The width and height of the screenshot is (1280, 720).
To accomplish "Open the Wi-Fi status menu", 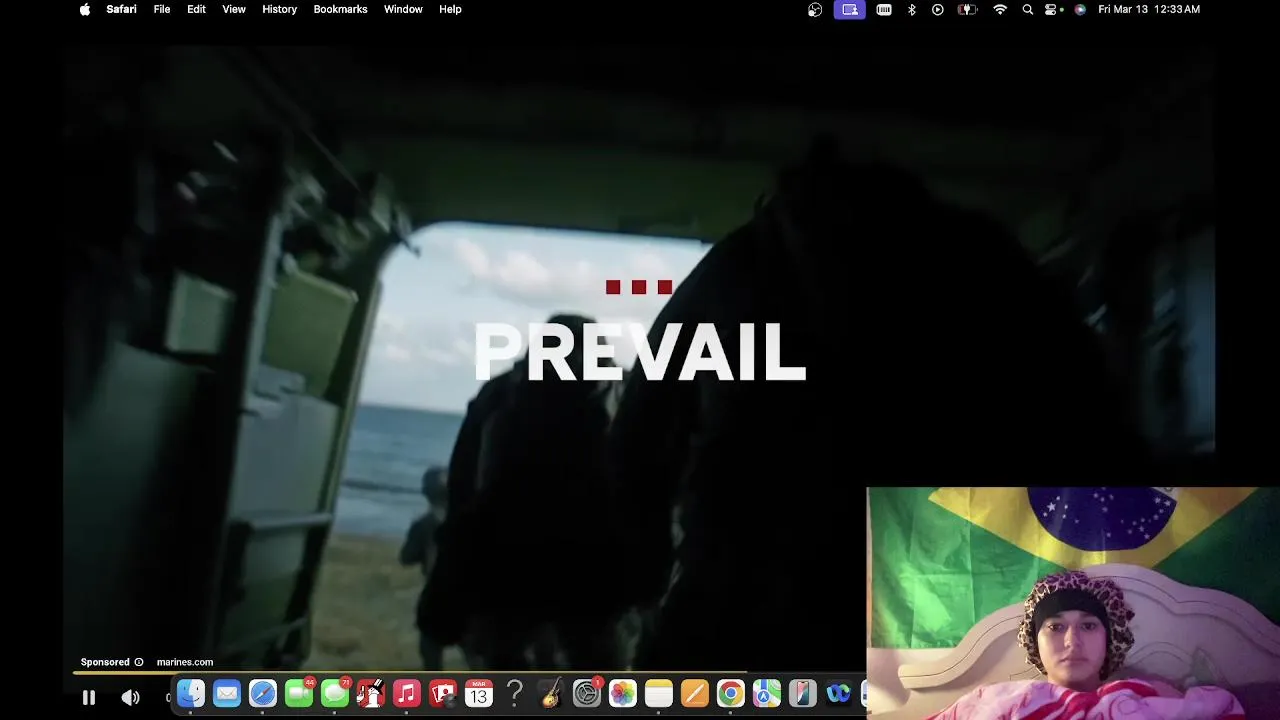I will tap(1000, 9).
